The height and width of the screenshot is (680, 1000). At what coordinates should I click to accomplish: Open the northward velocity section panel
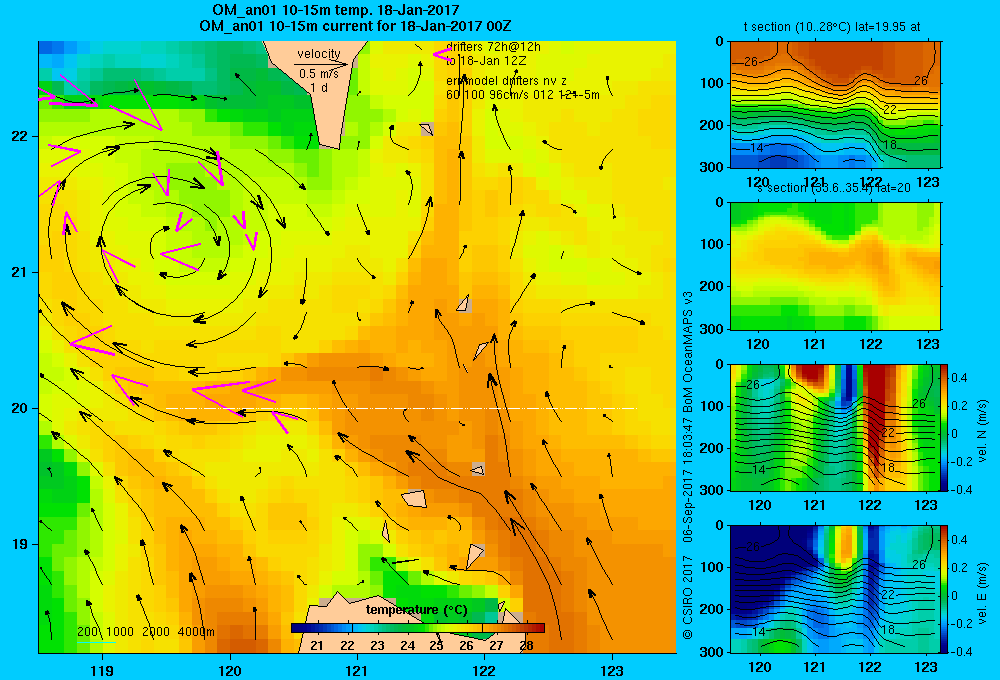pyautogui.click(x=835, y=427)
